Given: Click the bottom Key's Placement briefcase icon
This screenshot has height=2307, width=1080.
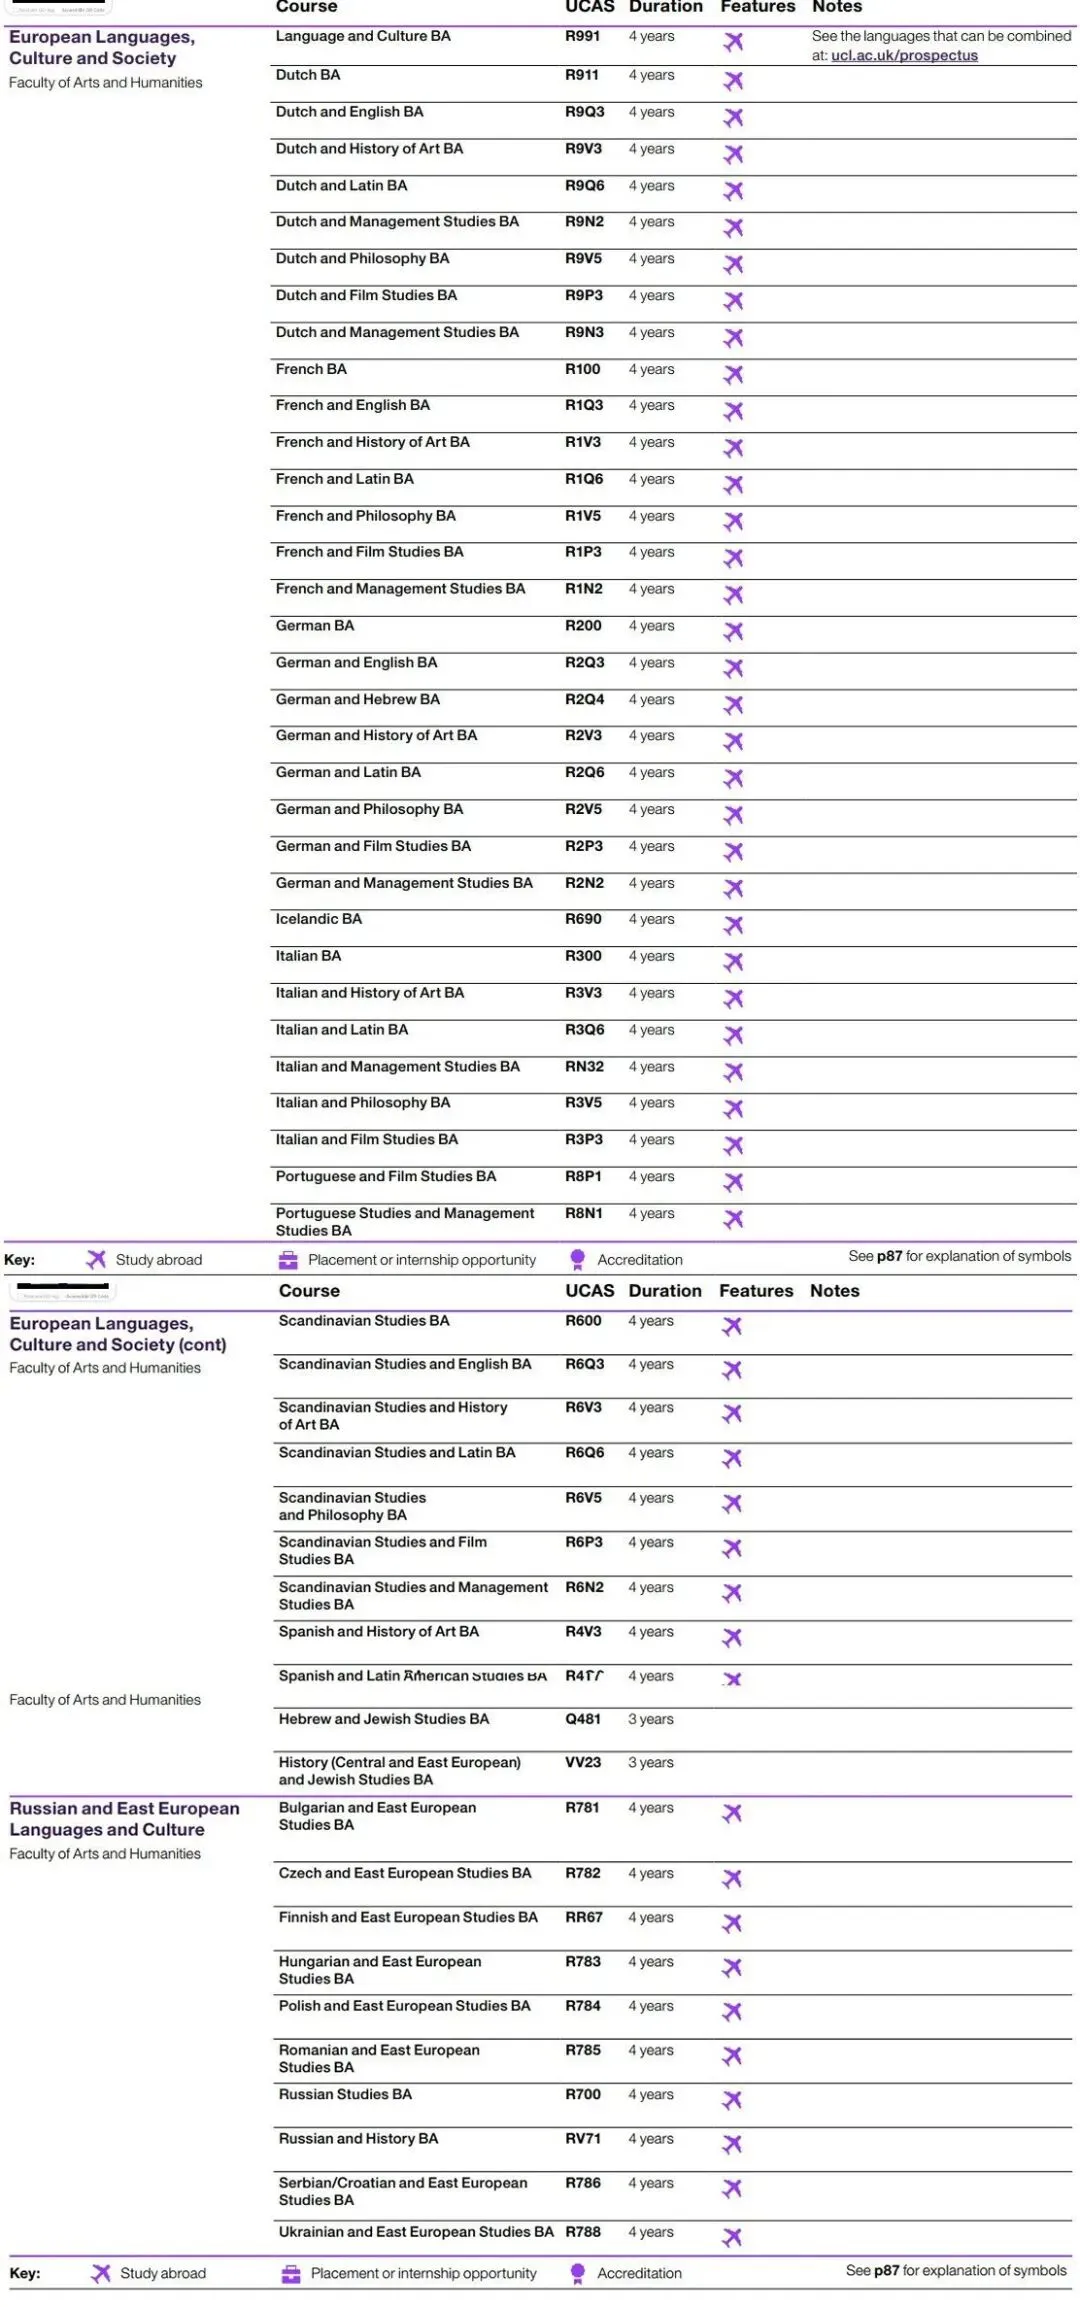Looking at the screenshot, I should coord(291,2274).
